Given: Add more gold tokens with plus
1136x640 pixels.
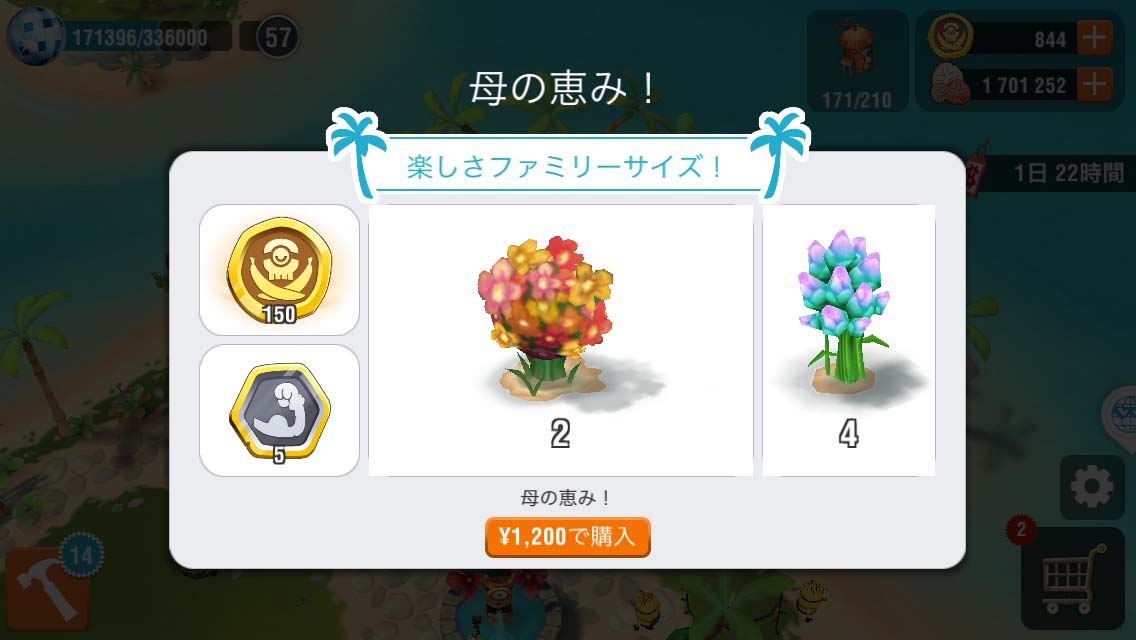Looking at the screenshot, I should (x=1095, y=38).
